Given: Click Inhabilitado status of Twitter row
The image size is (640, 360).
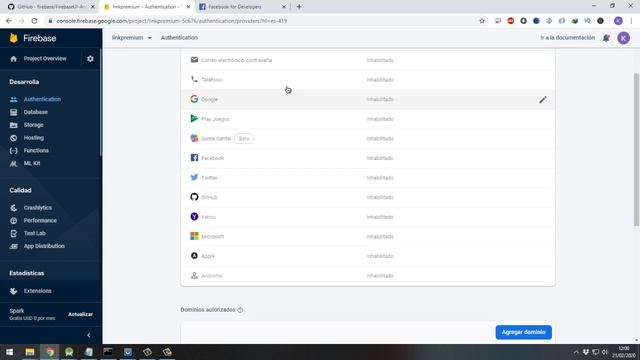Looking at the screenshot, I should coord(380,178).
